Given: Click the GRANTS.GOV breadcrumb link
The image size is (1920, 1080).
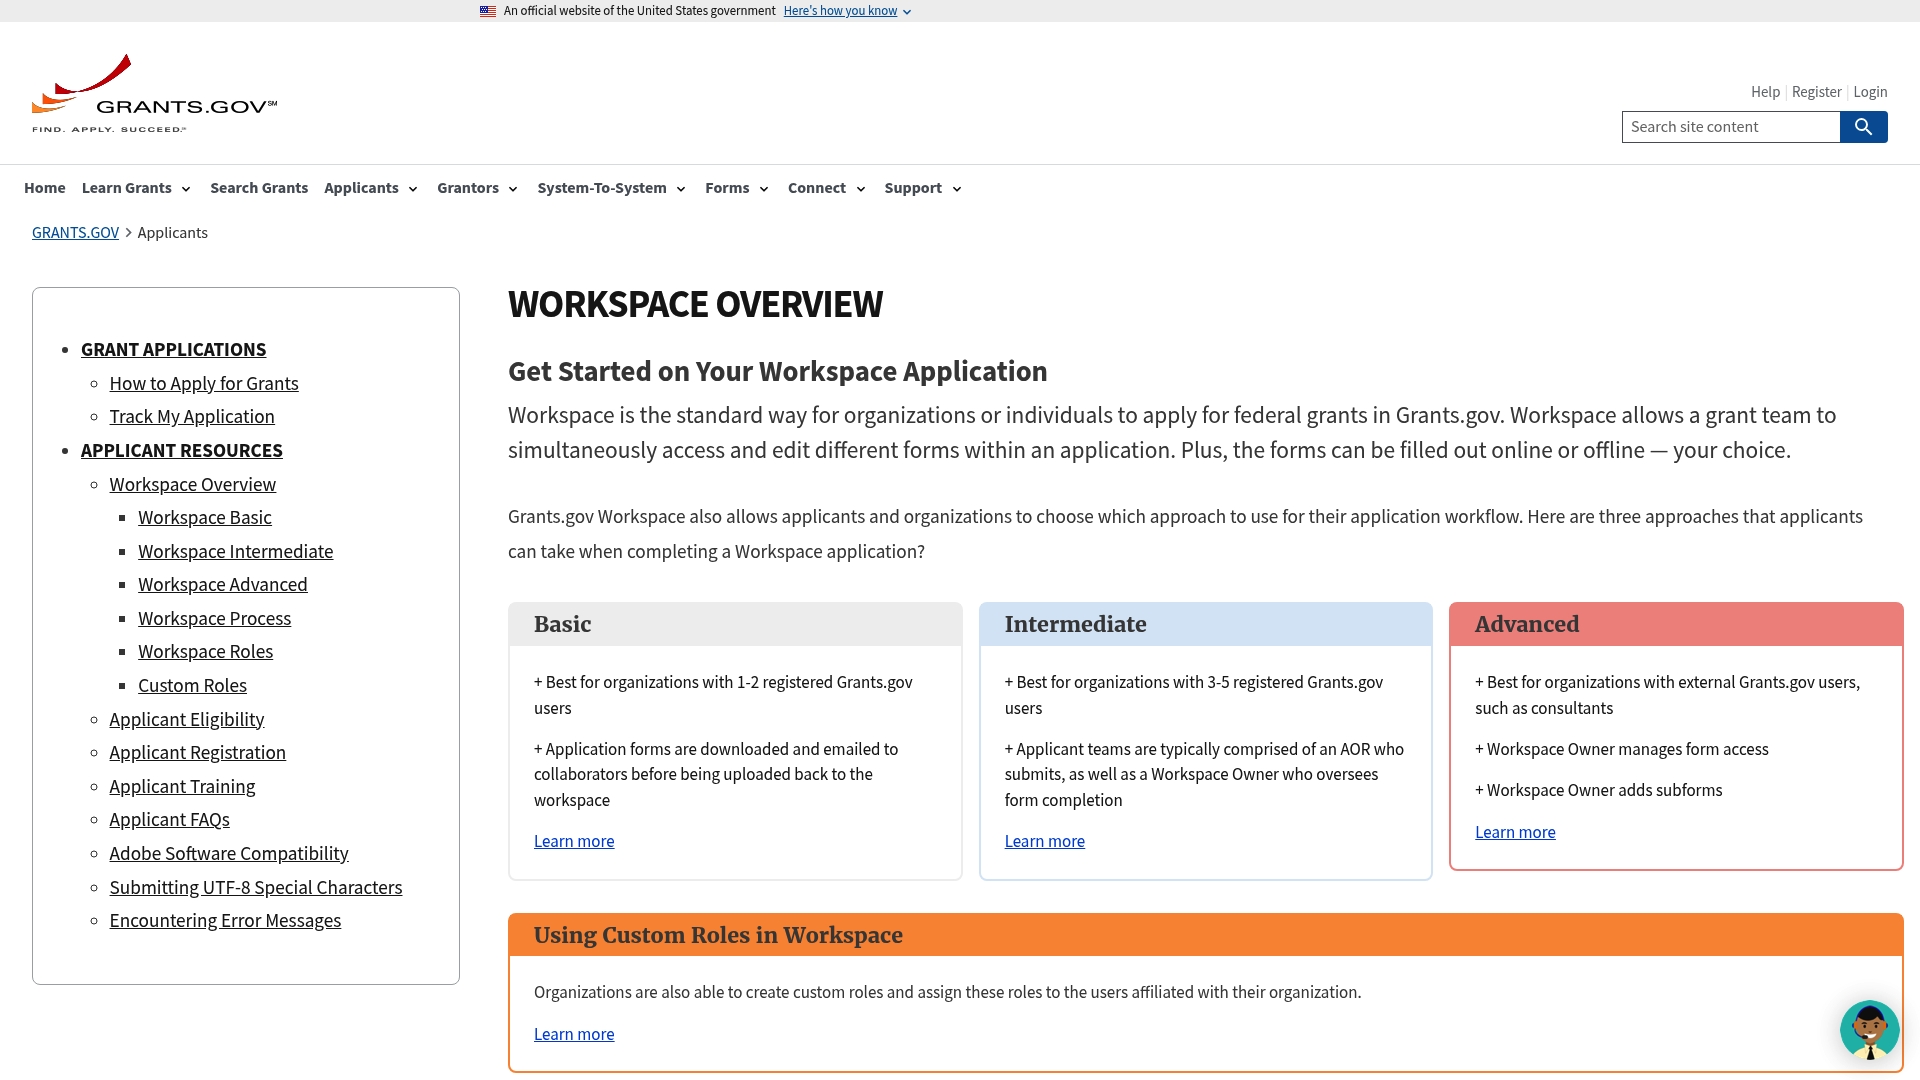Looking at the screenshot, I should pos(75,233).
